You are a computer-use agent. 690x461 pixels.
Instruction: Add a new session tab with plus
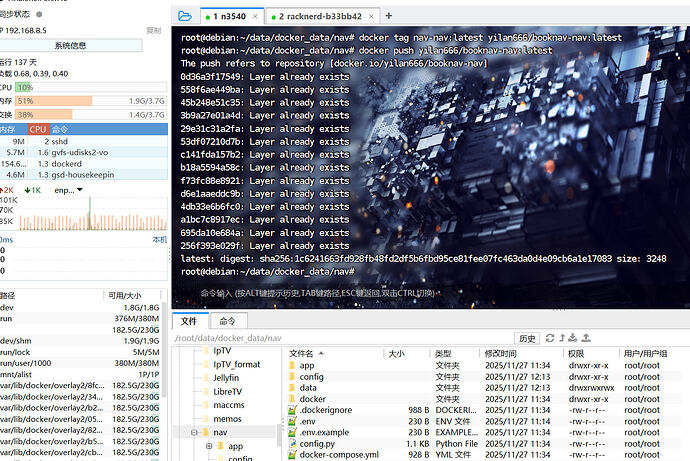[389, 16]
